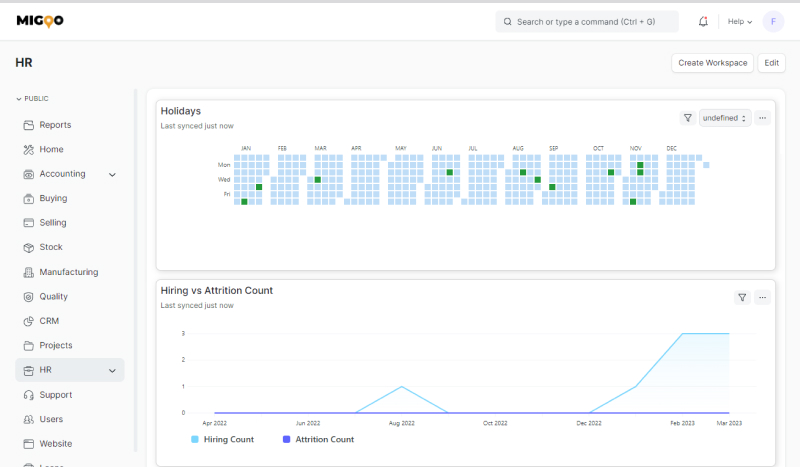Select the Buying basket icon

29,198
